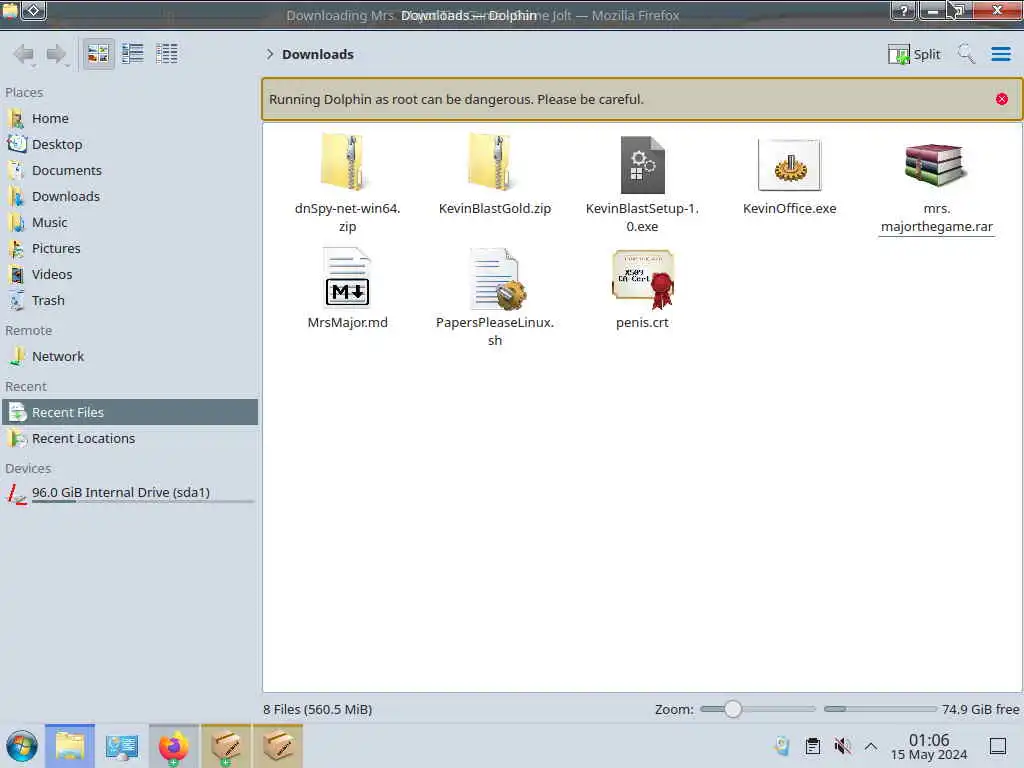Split the Dolphin view
This screenshot has height=768, width=1024.
[914, 54]
